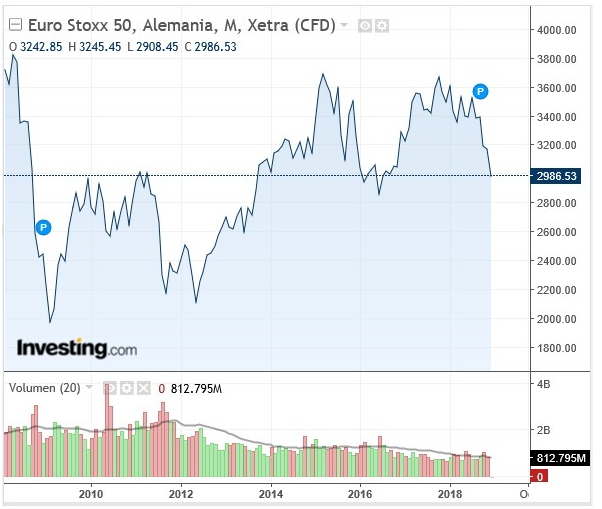Select the 2010 label on time axis
The height and width of the screenshot is (509, 602).
click(x=91, y=494)
